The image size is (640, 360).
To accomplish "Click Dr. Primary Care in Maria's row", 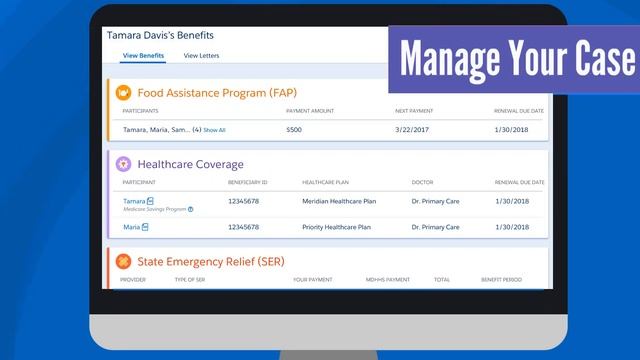I will (436, 227).
